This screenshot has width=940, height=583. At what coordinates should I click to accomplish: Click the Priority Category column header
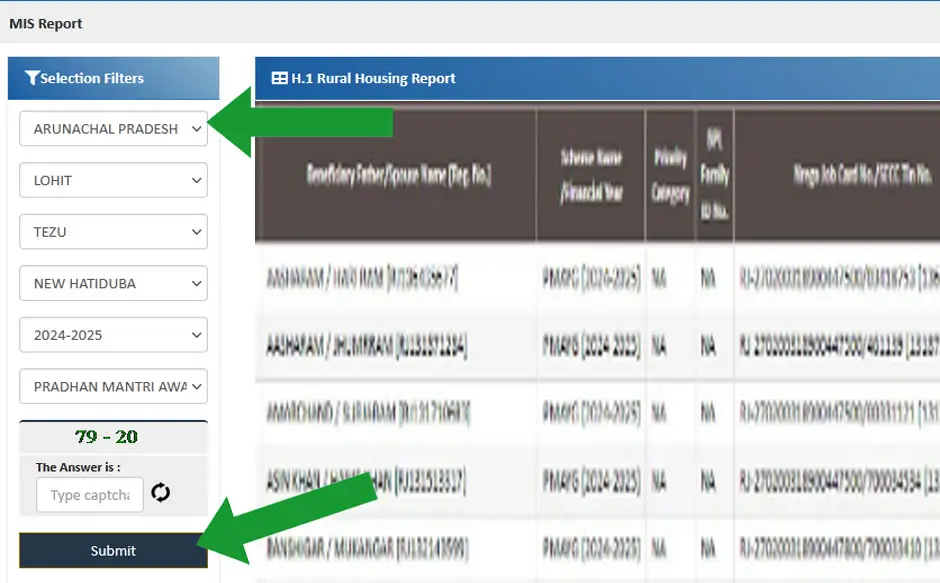click(670, 176)
